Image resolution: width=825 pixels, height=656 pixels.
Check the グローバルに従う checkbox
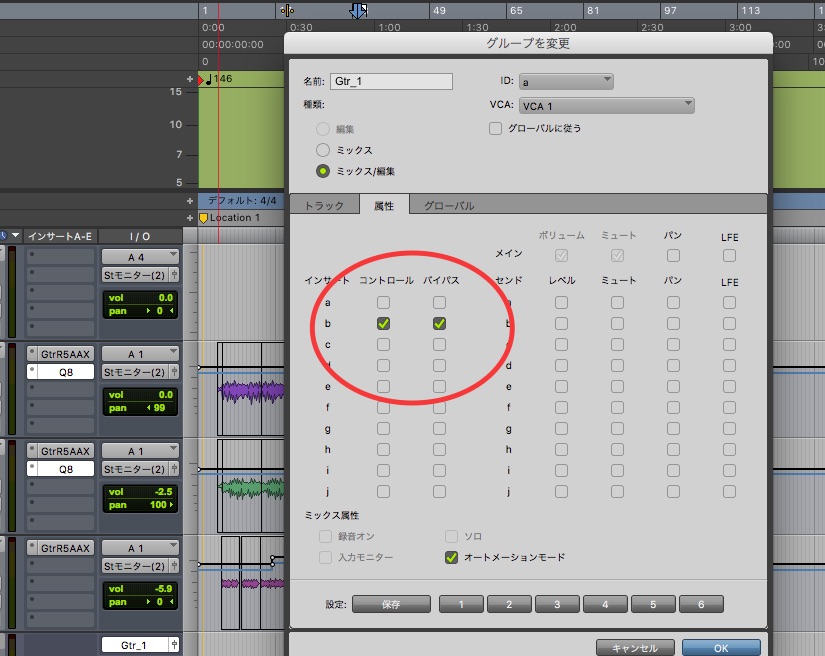[x=495, y=128]
